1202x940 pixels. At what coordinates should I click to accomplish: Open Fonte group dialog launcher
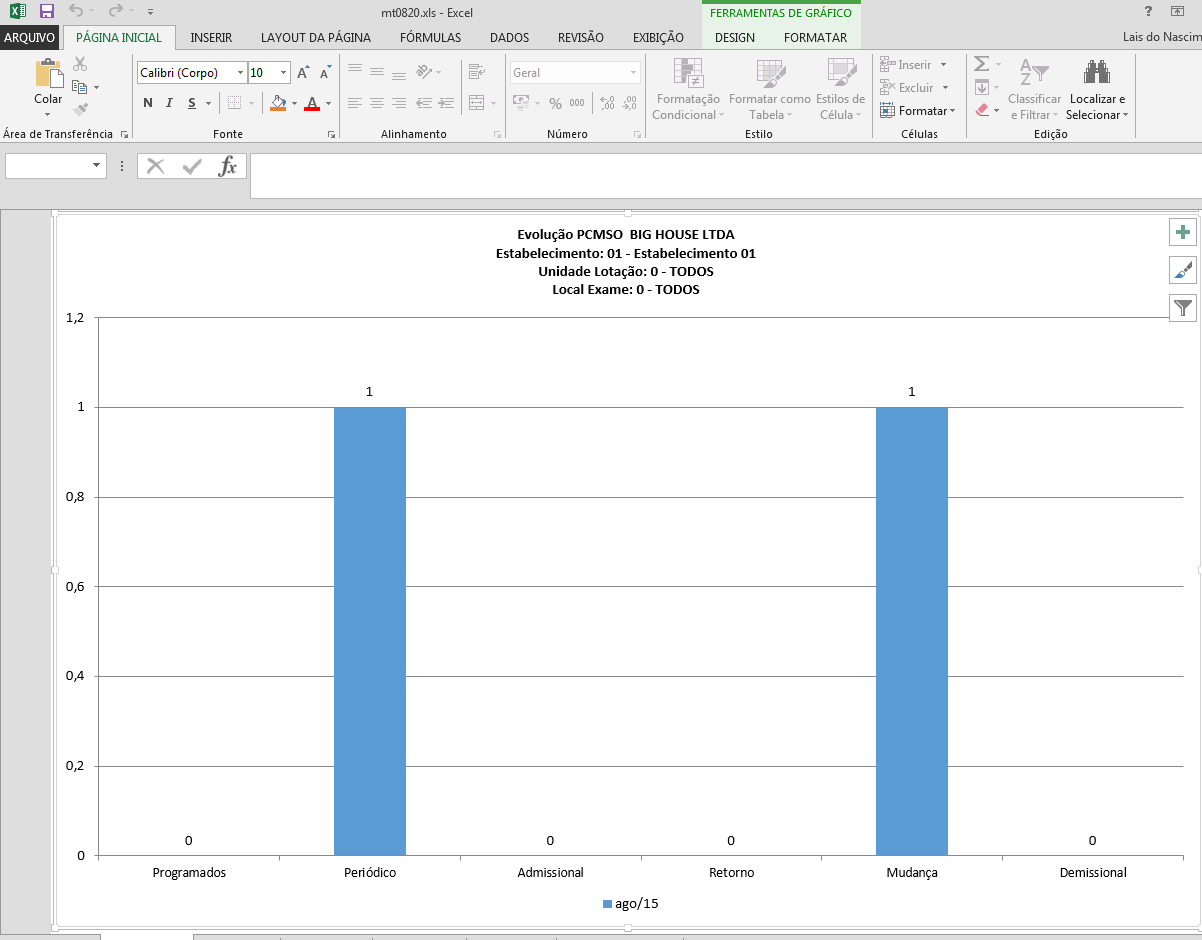click(x=331, y=135)
